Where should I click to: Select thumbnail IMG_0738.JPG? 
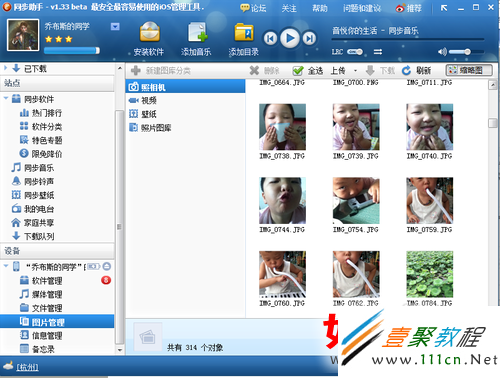point(282,127)
